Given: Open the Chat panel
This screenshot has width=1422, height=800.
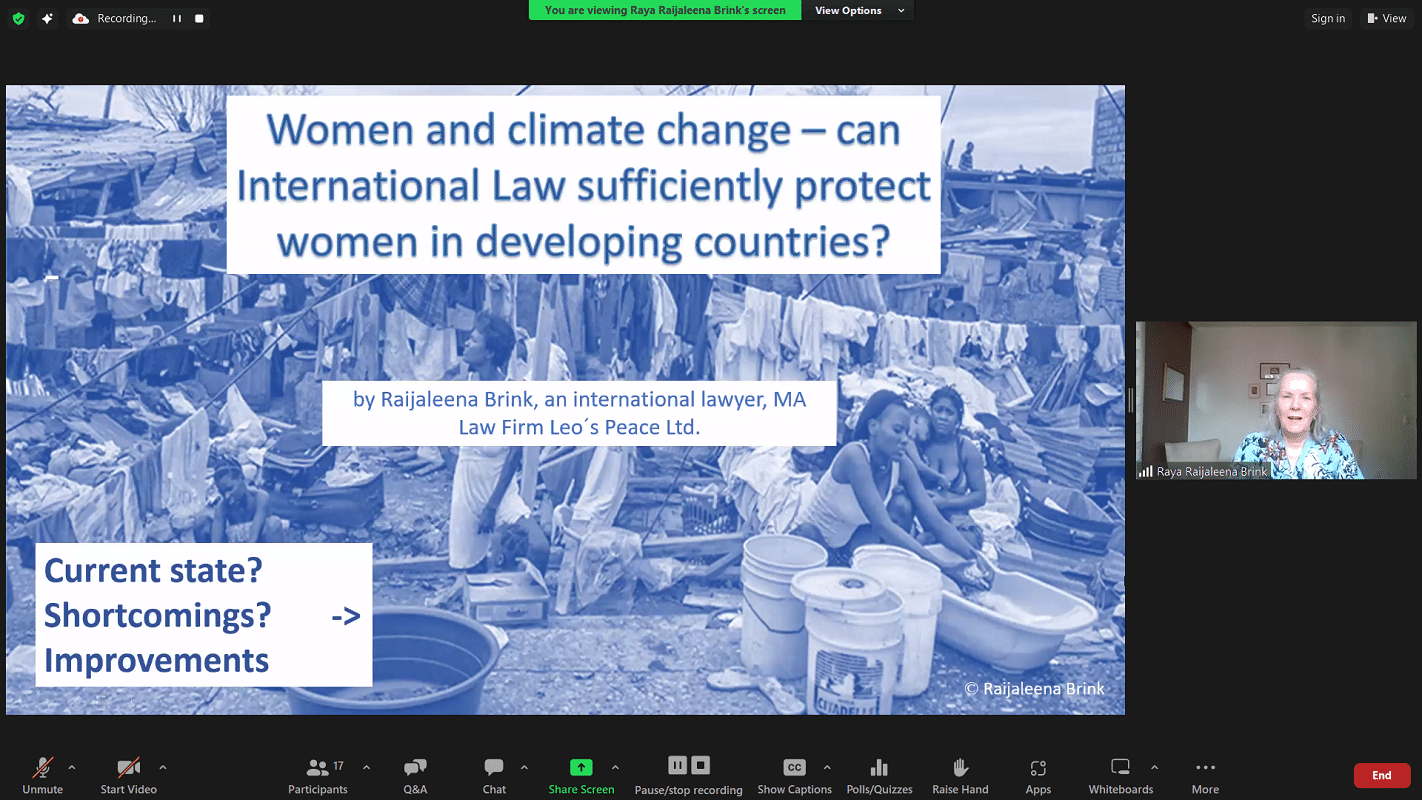Looking at the screenshot, I should pos(494,775).
